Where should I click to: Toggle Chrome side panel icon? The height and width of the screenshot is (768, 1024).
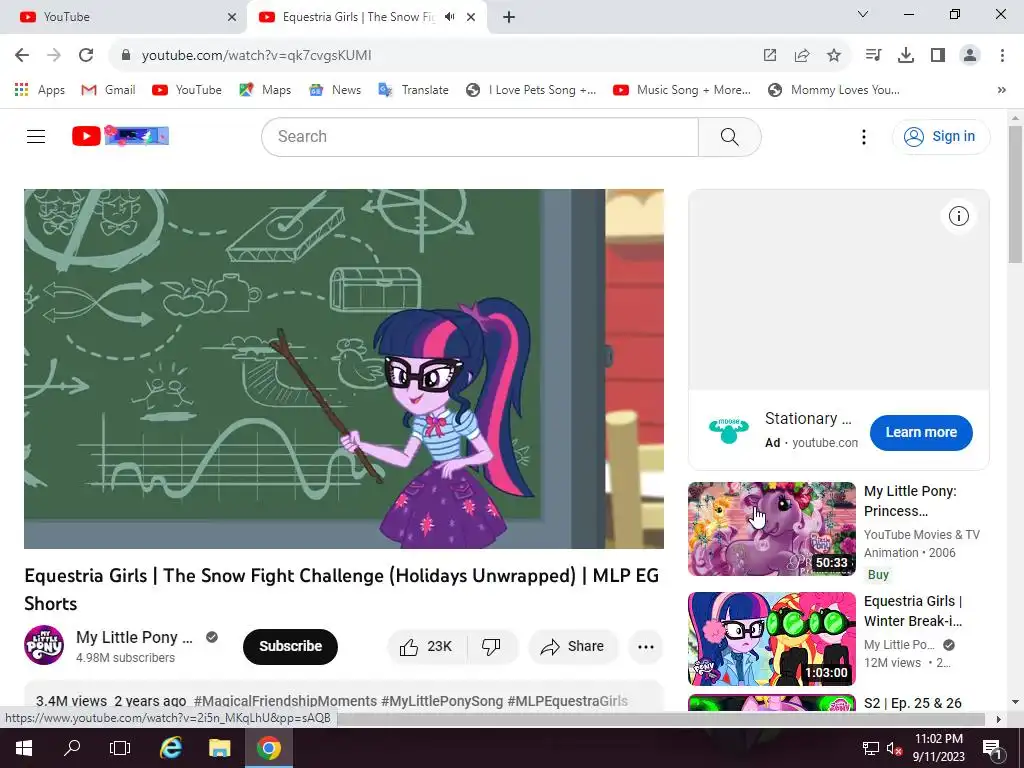pos(938,56)
